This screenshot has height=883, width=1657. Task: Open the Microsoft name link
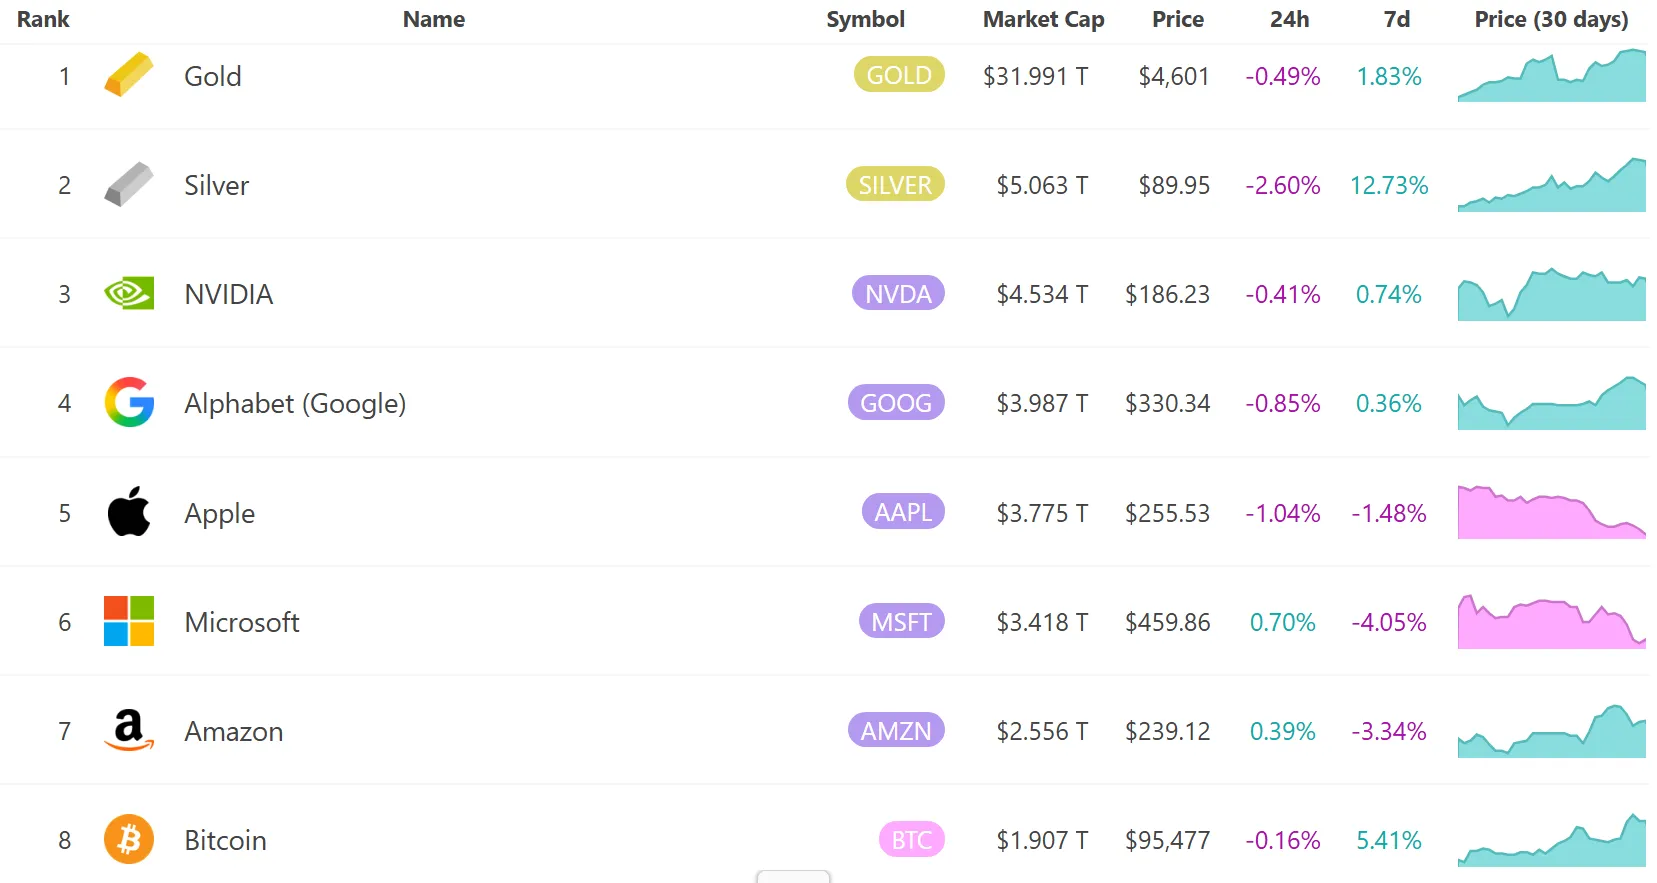(242, 622)
